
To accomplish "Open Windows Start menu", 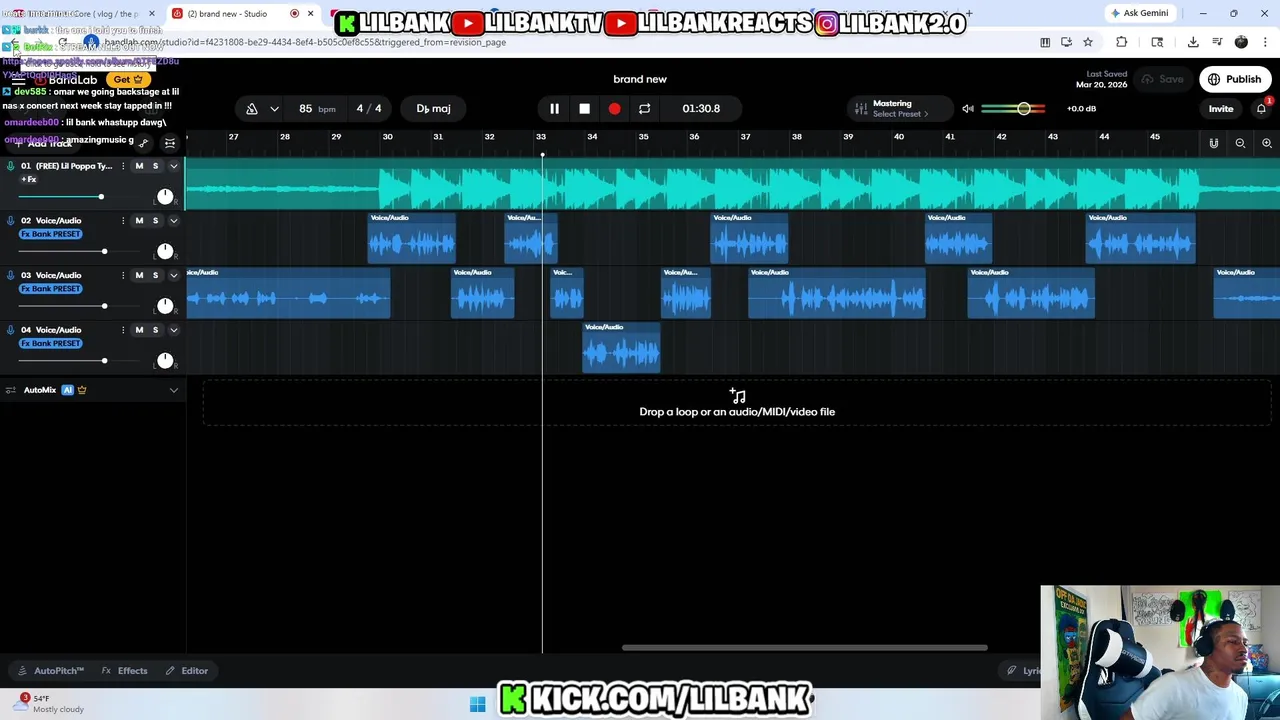I will click(477, 705).
